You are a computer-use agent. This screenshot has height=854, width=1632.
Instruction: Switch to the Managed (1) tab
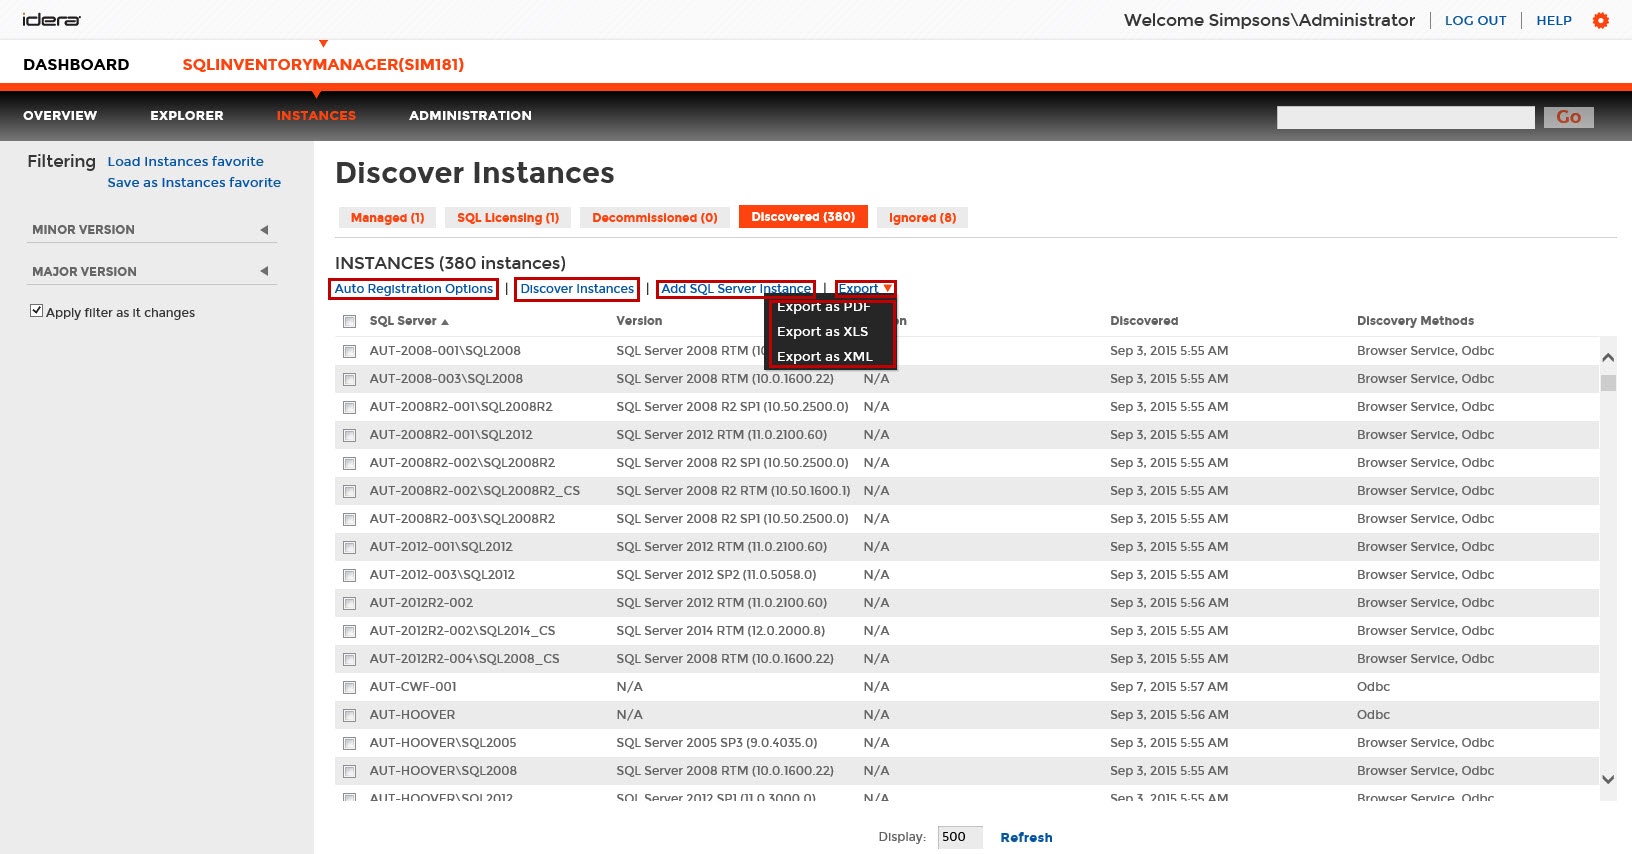tap(387, 218)
